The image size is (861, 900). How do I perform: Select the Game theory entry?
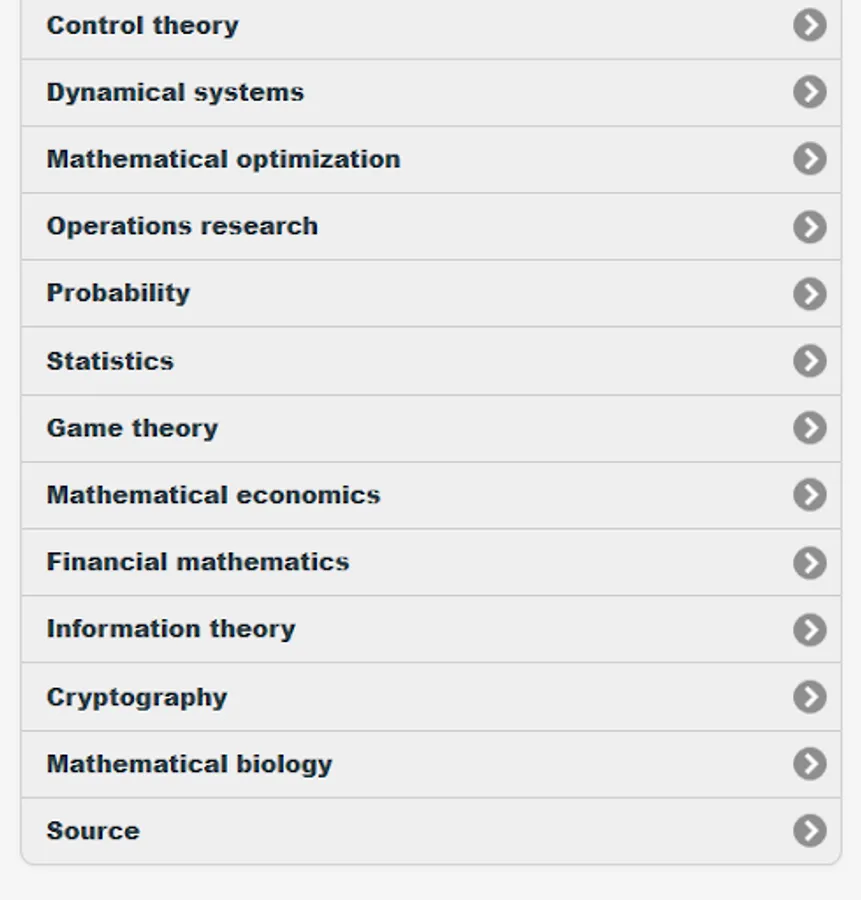(x=132, y=428)
